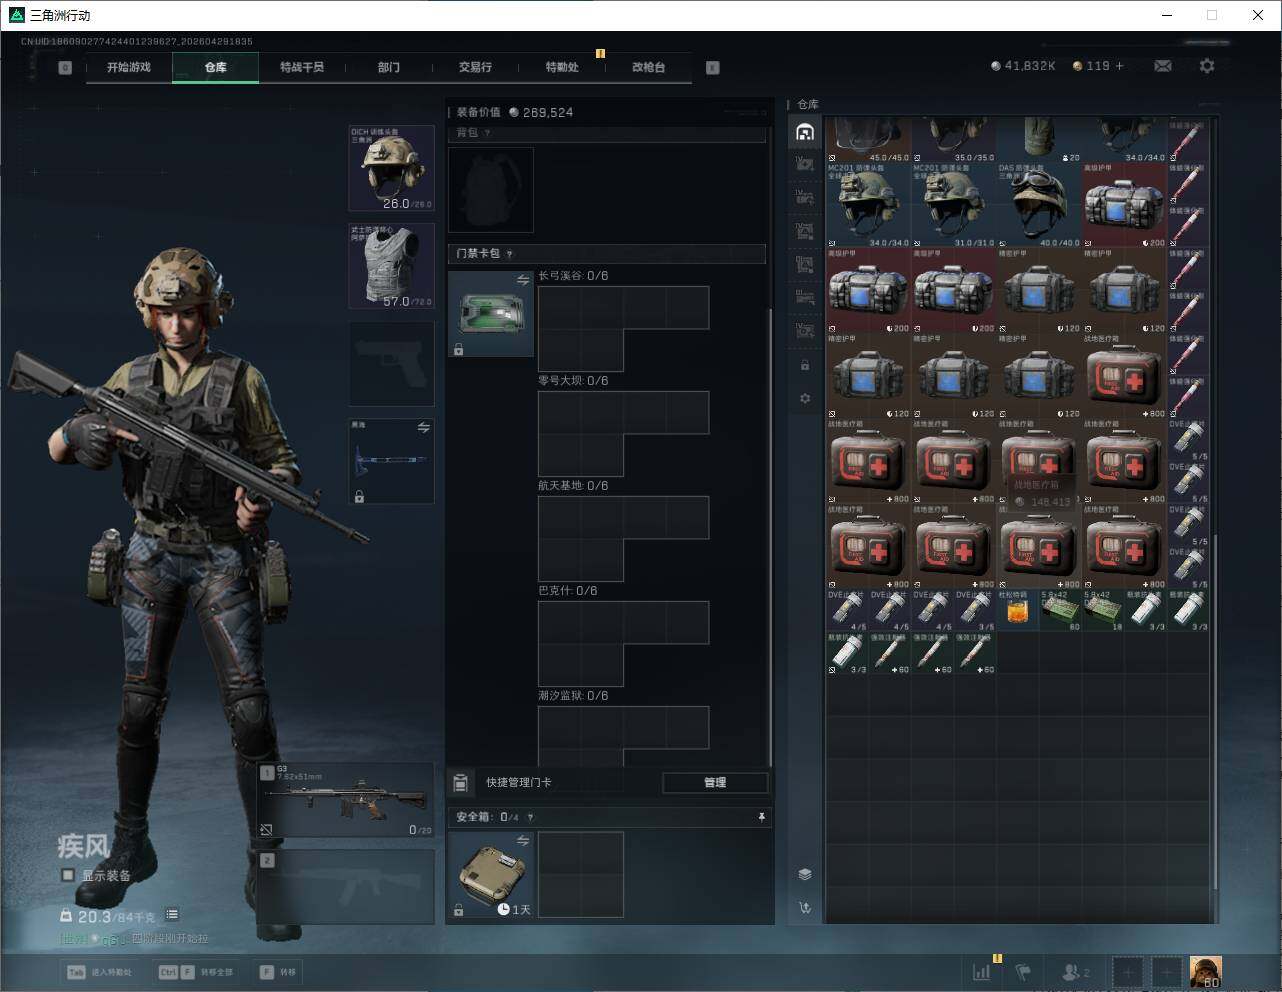Click the F 转移 shortcut button

point(279,972)
